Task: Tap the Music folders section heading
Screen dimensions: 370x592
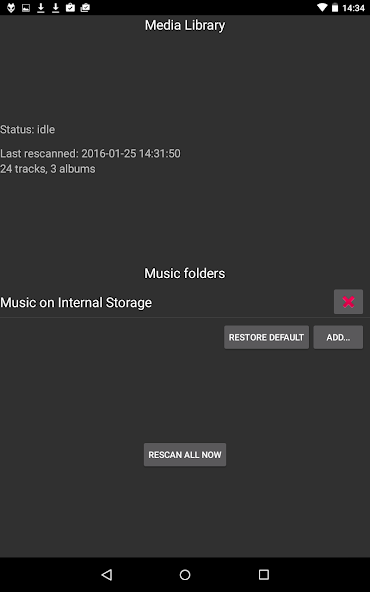Action: coord(185,273)
